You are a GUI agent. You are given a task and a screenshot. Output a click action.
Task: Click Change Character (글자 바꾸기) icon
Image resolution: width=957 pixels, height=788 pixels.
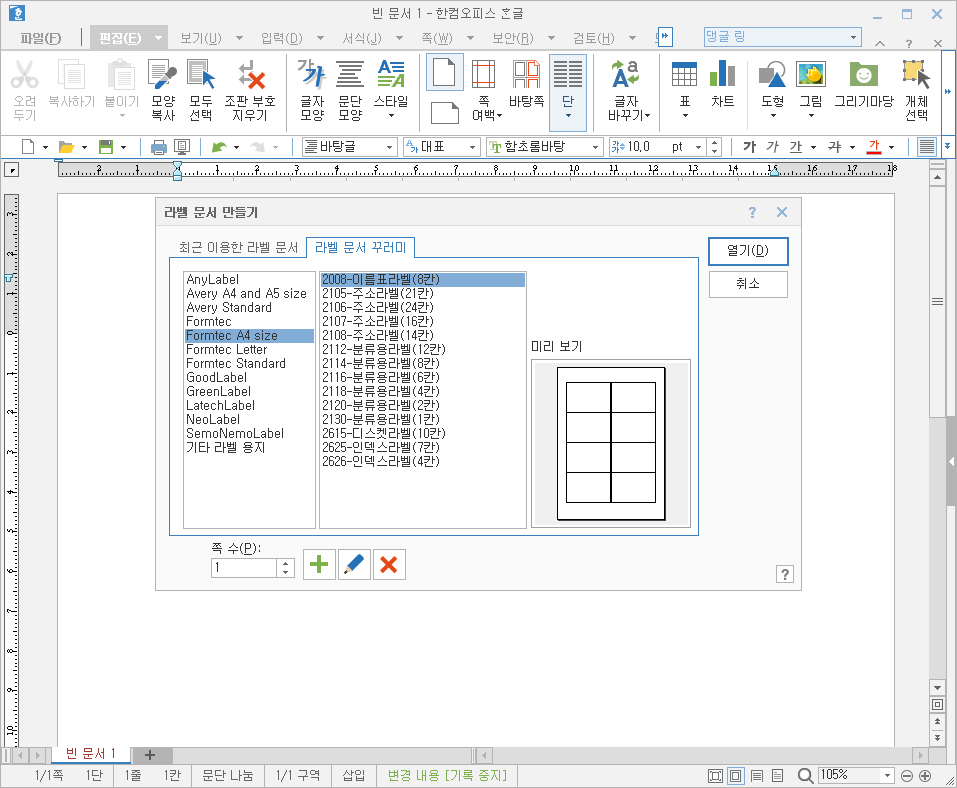[626, 74]
